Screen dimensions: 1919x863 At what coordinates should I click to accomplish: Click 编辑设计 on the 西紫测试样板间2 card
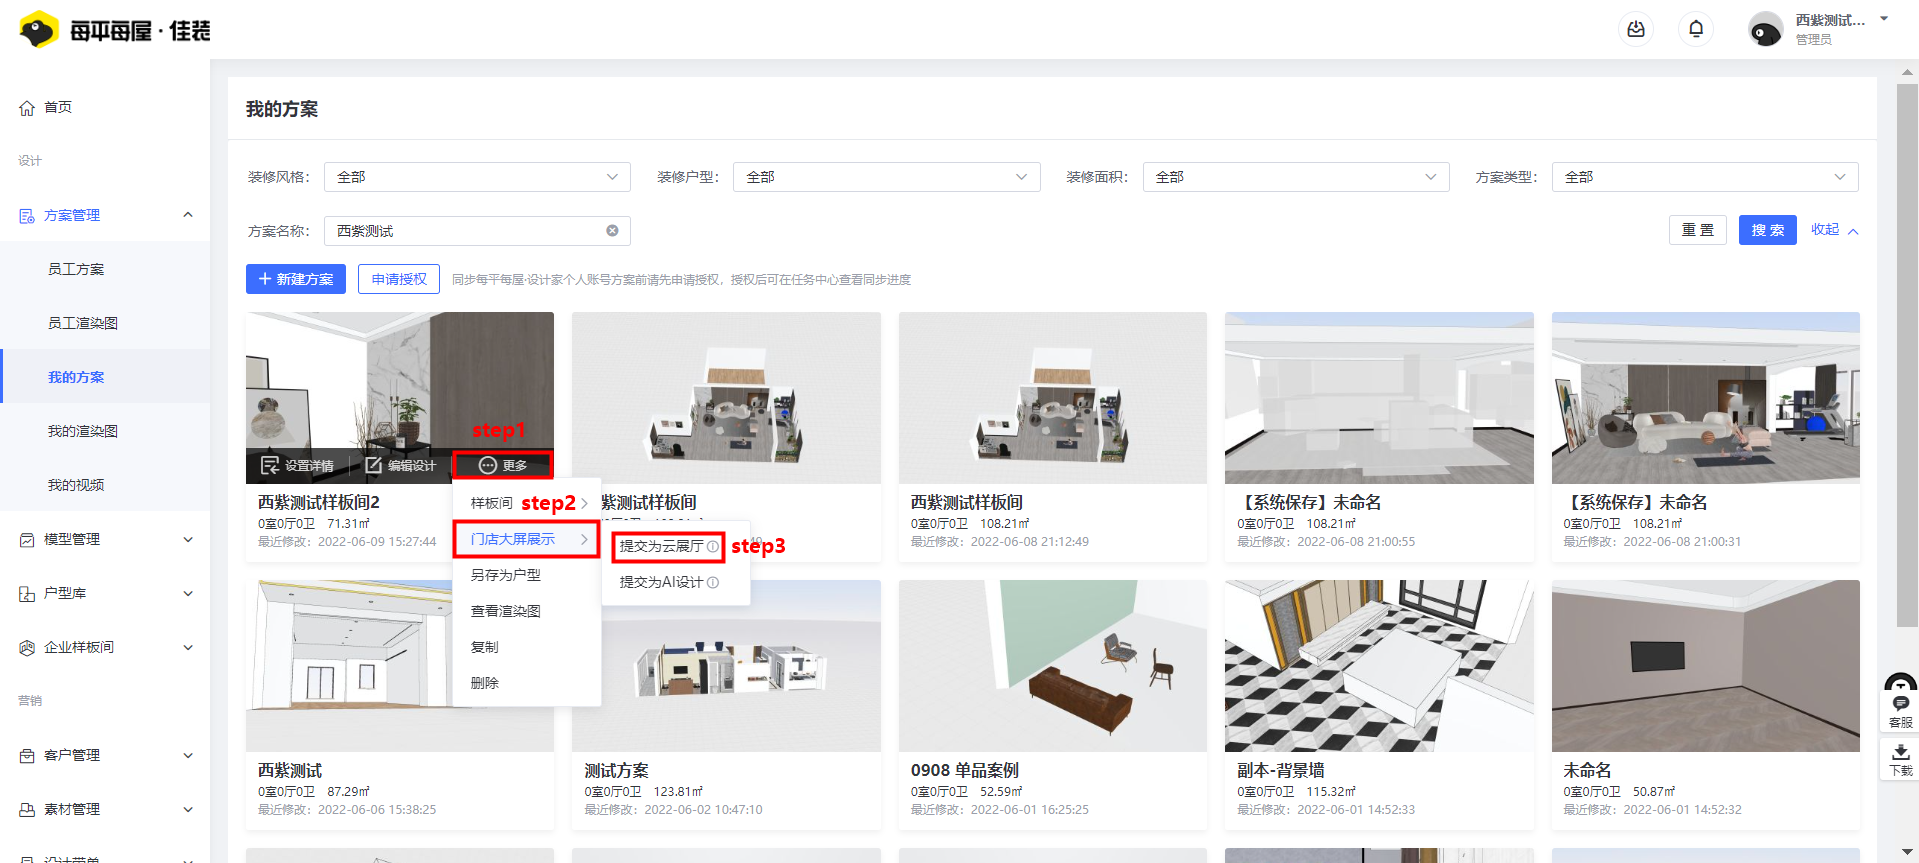coord(400,465)
